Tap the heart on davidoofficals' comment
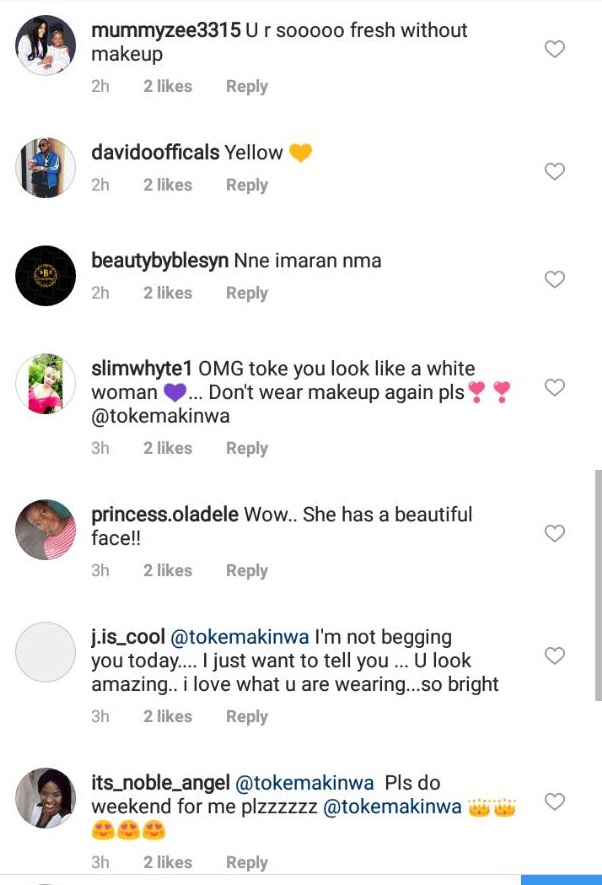This screenshot has height=885, width=602. click(554, 172)
